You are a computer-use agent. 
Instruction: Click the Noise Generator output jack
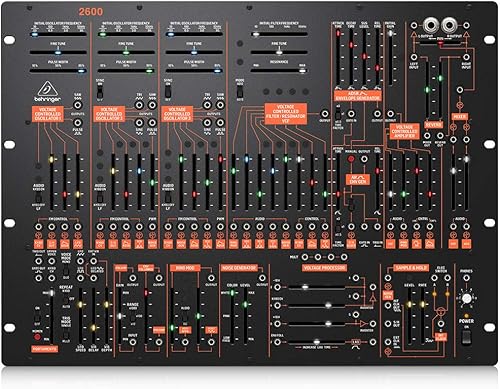[262, 278]
